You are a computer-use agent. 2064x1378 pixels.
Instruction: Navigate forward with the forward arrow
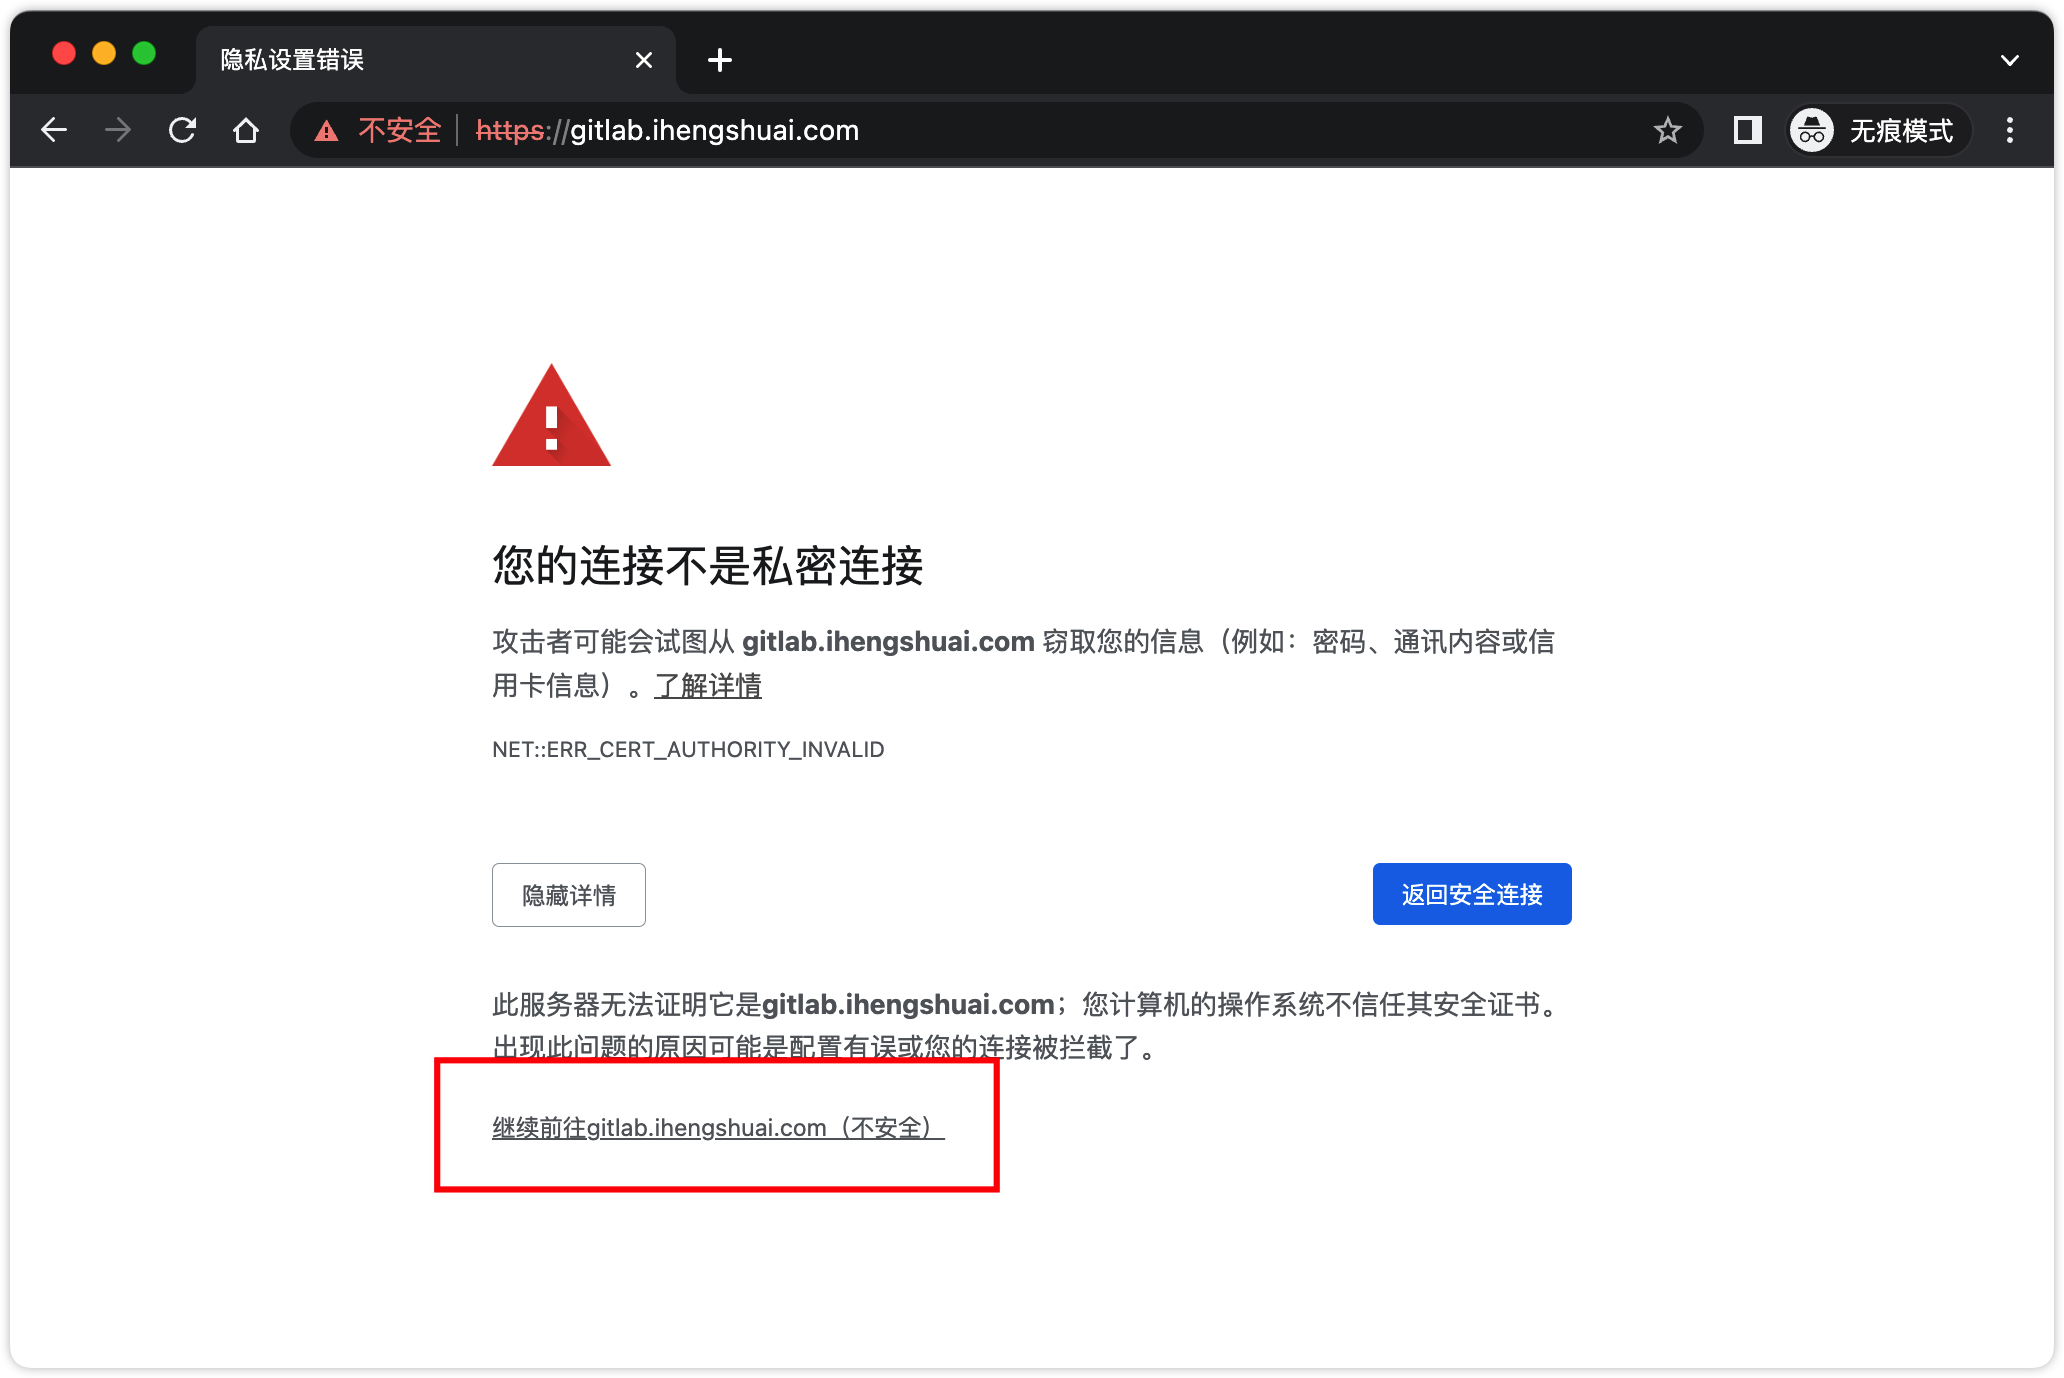(x=117, y=130)
